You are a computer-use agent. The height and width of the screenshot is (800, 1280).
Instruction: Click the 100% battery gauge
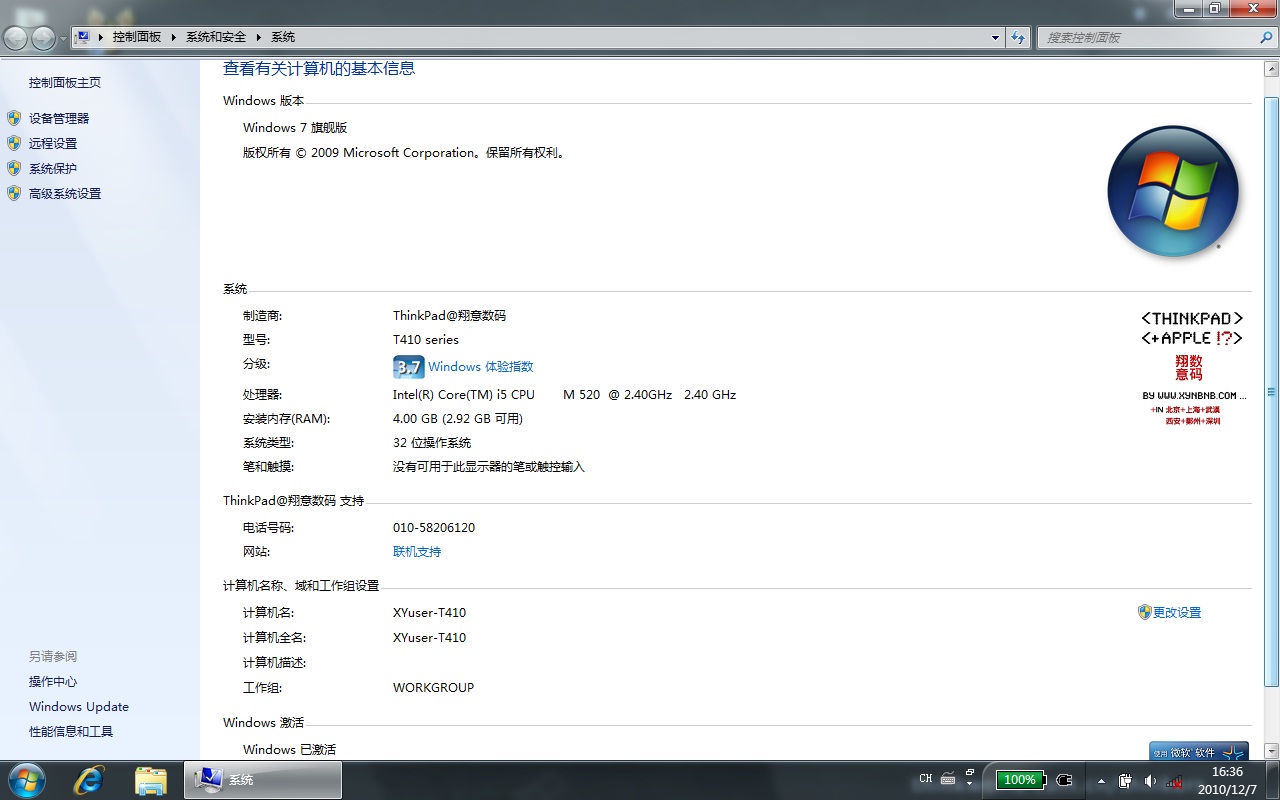[x=1020, y=780]
